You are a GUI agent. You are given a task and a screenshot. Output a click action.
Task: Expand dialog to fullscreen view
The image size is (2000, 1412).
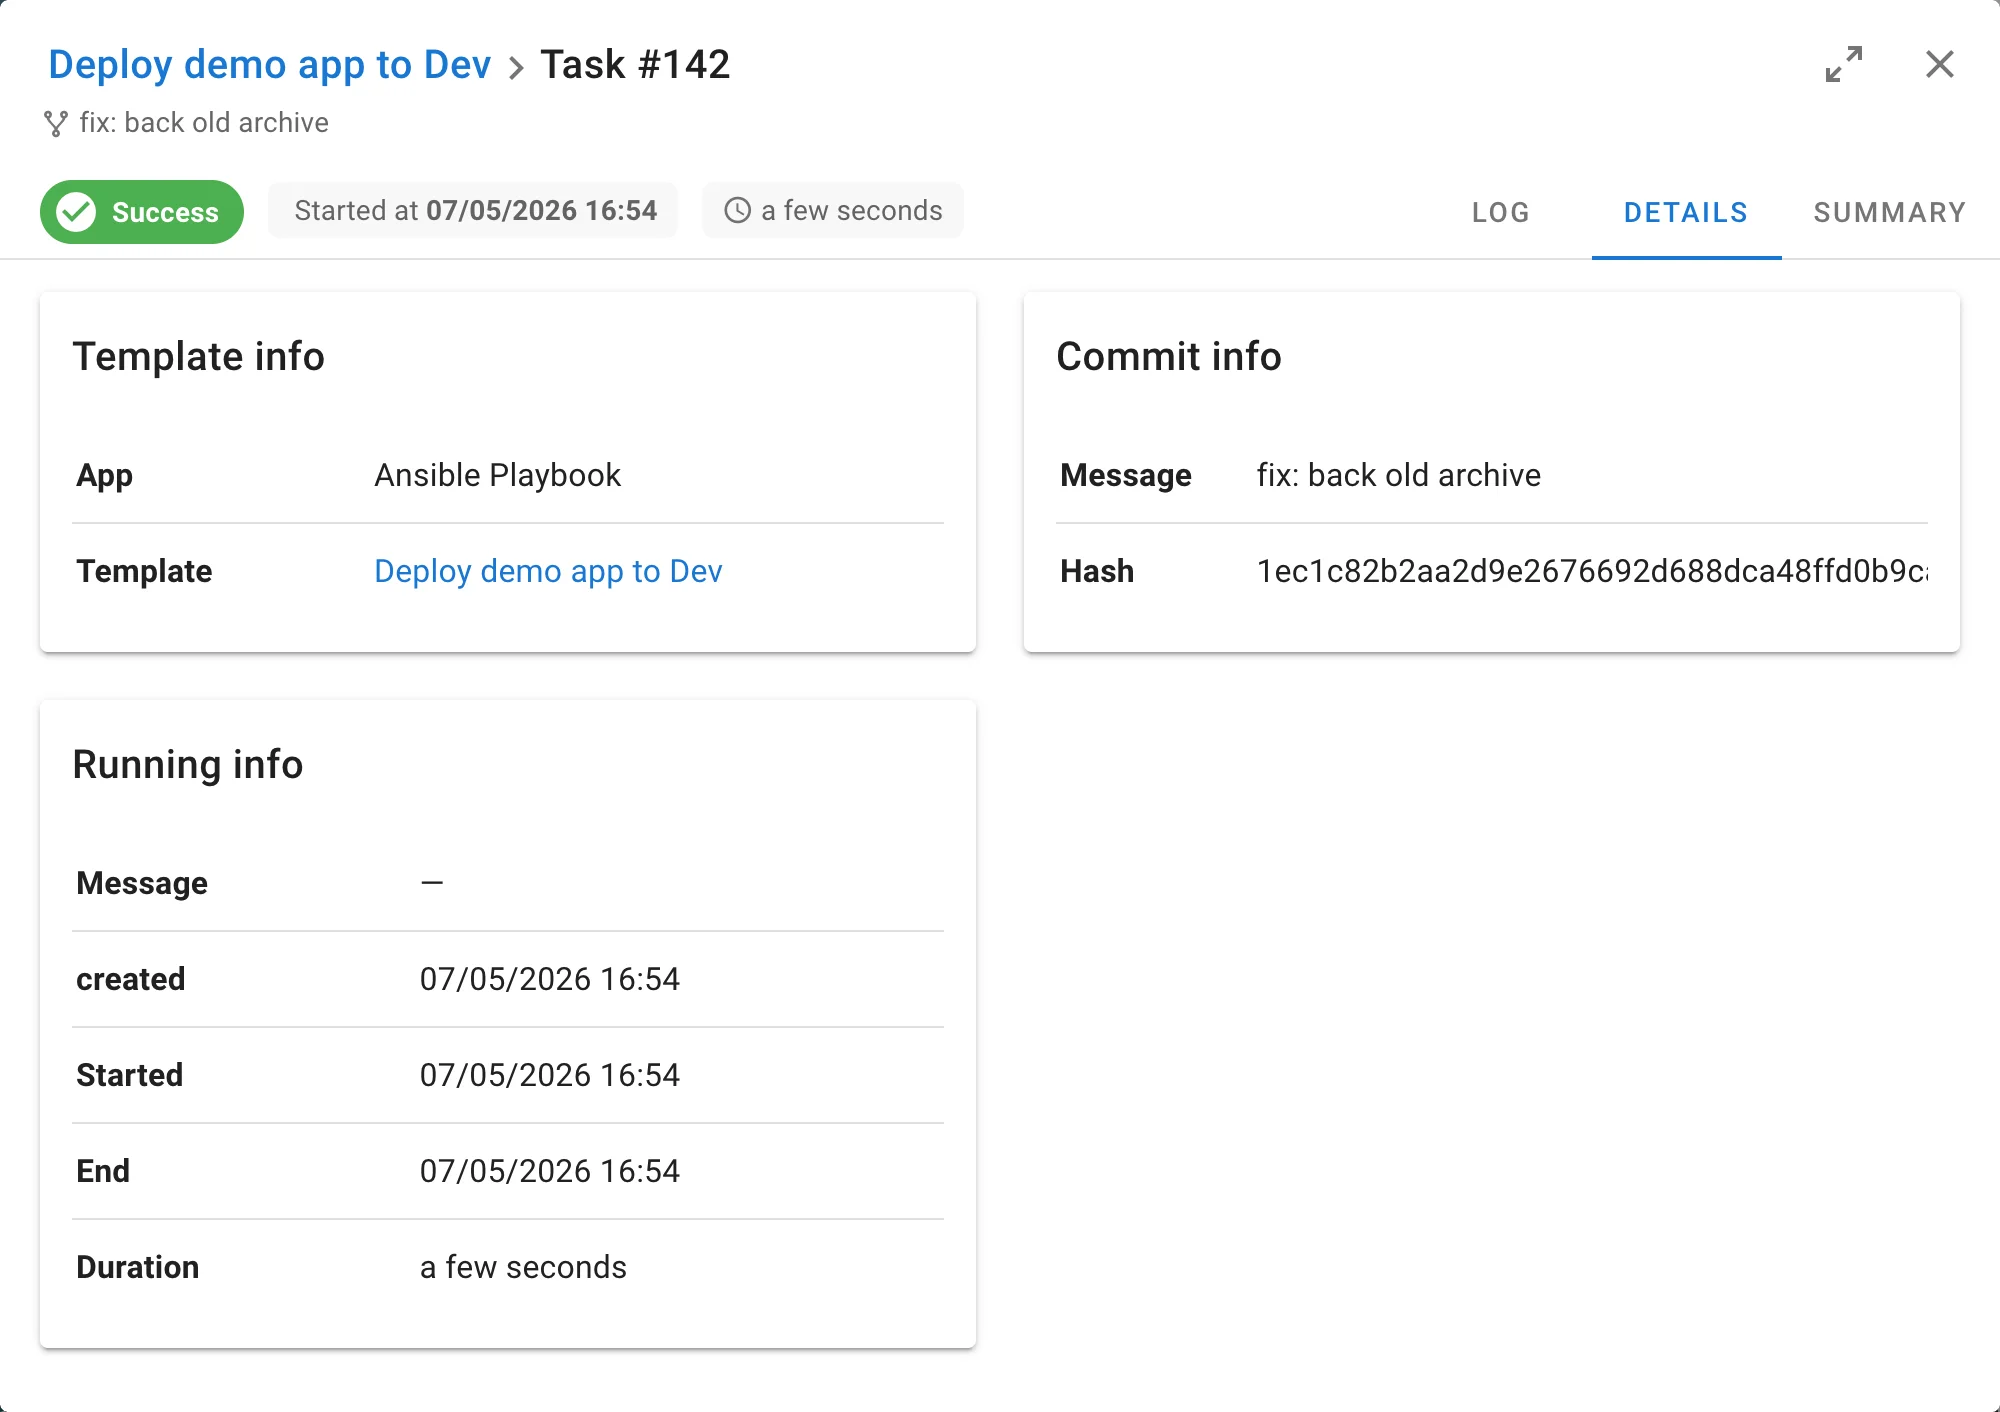point(1844,65)
